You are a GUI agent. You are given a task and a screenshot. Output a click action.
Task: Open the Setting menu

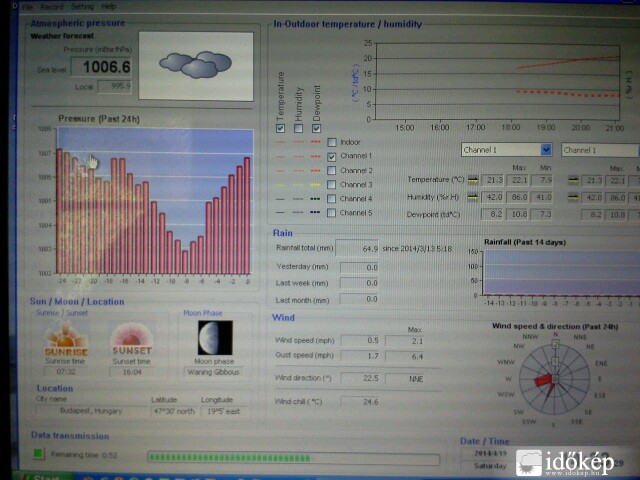pyautogui.click(x=82, y=6)
